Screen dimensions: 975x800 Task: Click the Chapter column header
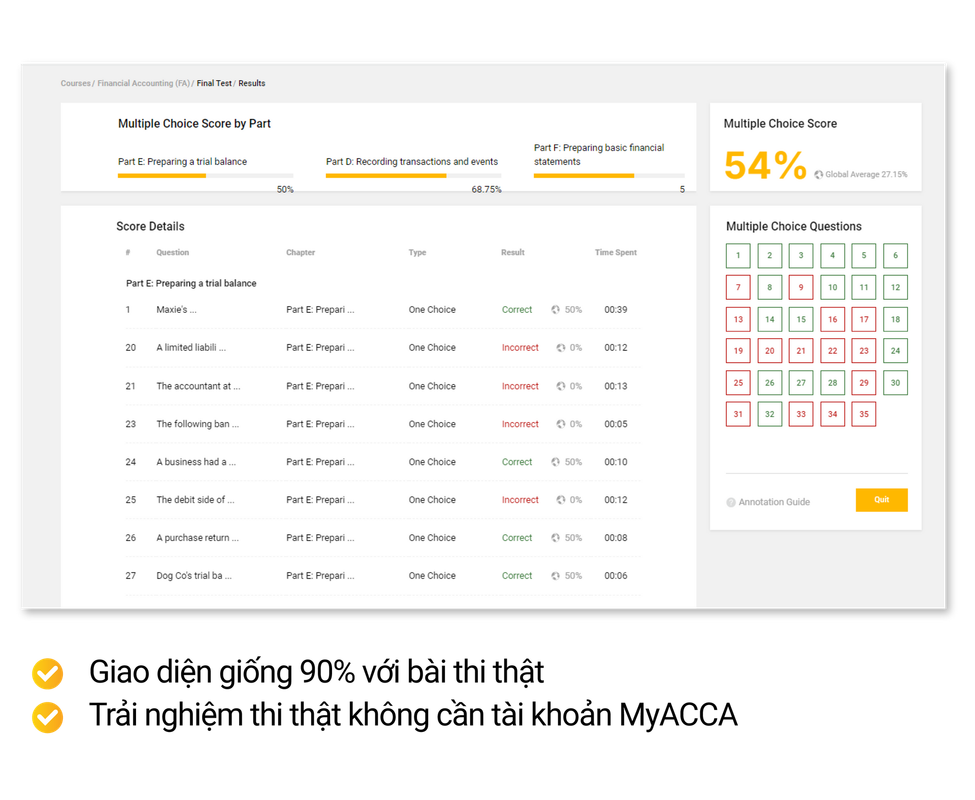click(x=300, y=252)
